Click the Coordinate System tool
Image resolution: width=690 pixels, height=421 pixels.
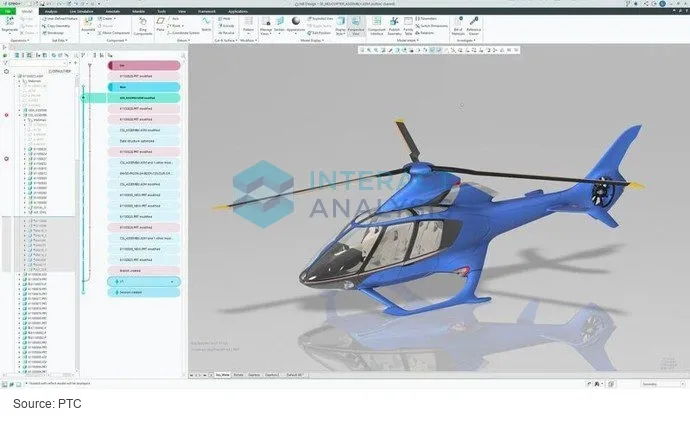point(184,33)
